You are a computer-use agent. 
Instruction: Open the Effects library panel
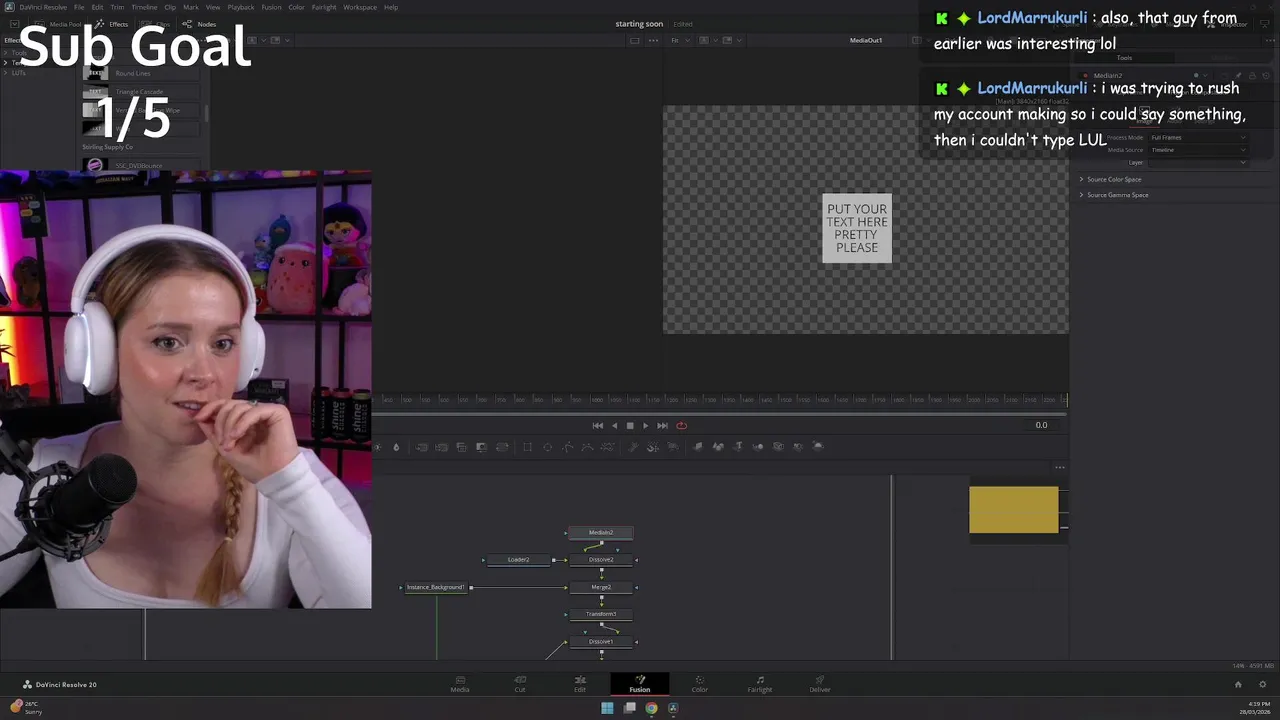click(x=112, y=24)
